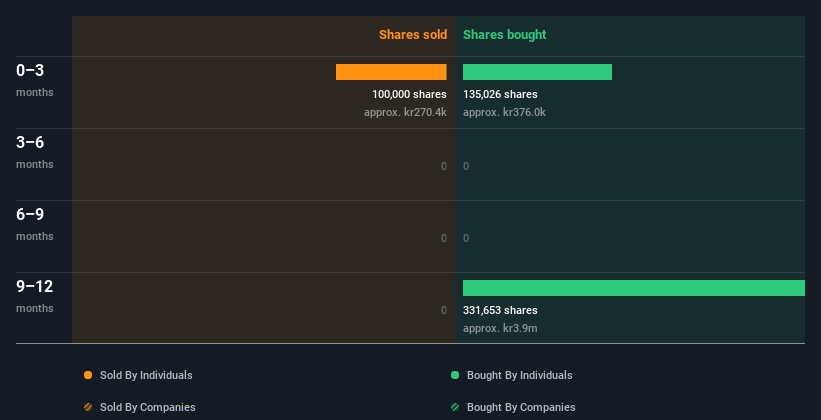
Task: Click the 3–6 months row label
Action: 35,152
